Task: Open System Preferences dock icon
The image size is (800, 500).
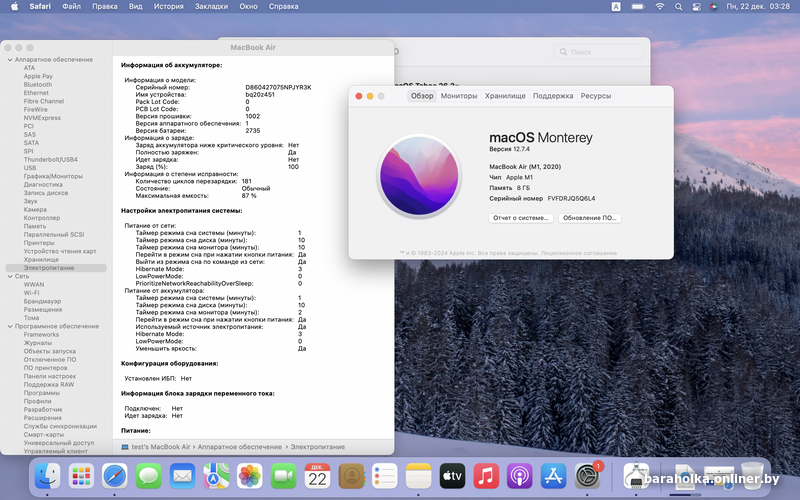Action: click(x=588, y=477)
